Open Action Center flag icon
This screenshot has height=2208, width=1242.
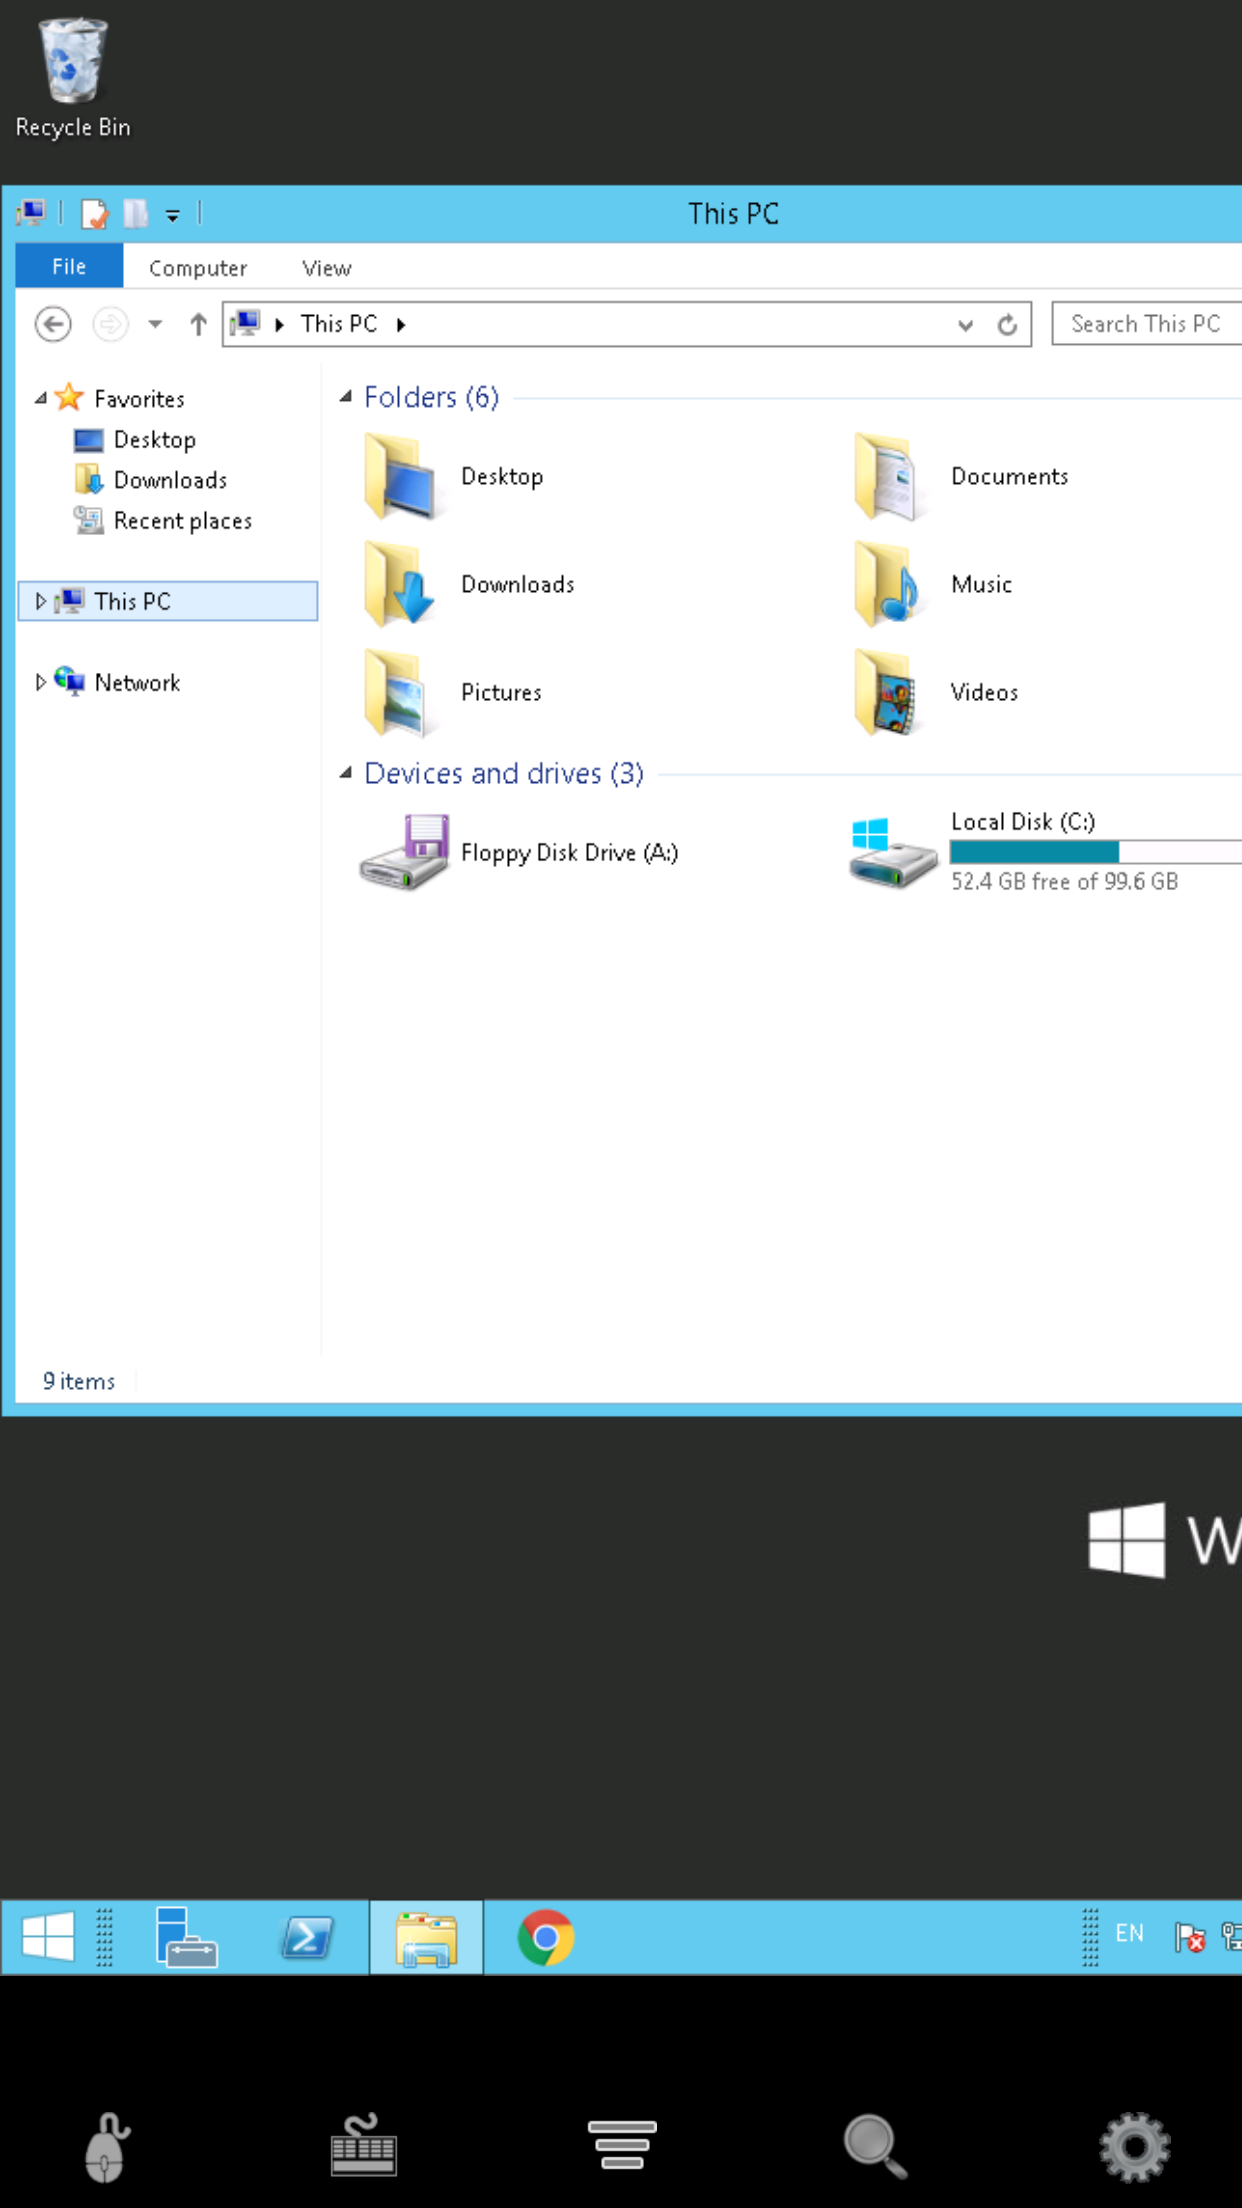point(1189,1937)
